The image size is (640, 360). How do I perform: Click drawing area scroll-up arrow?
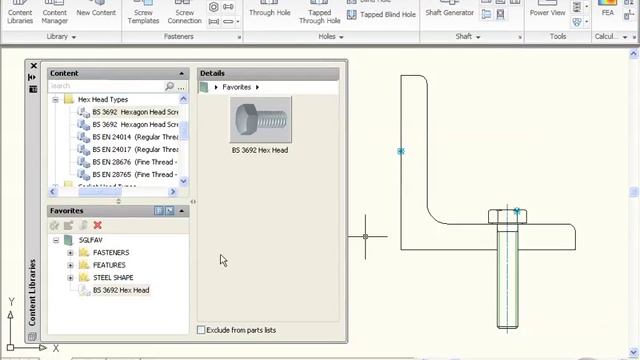click(633, 54)
